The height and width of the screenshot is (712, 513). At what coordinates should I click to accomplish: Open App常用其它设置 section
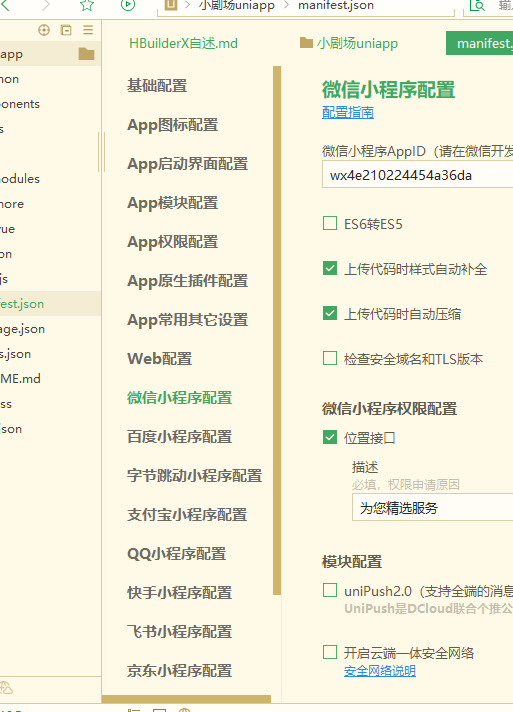pos(187,320)
